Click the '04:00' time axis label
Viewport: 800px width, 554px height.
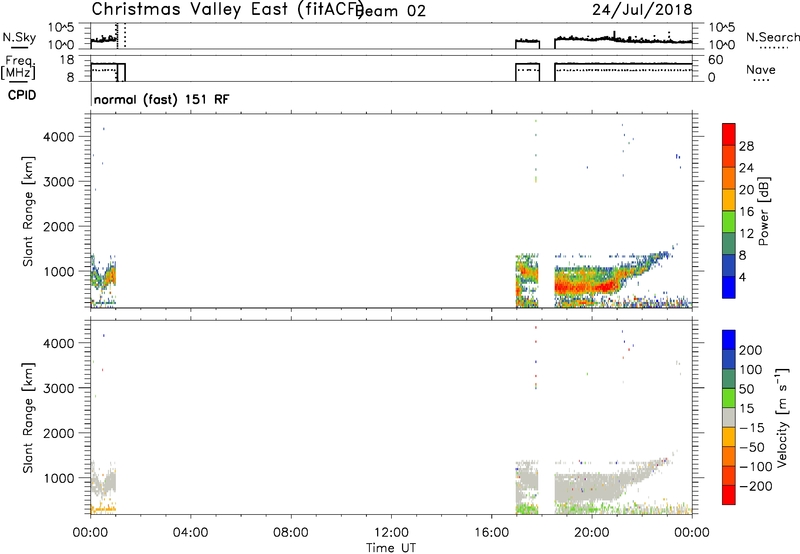(x=190, y=533)
